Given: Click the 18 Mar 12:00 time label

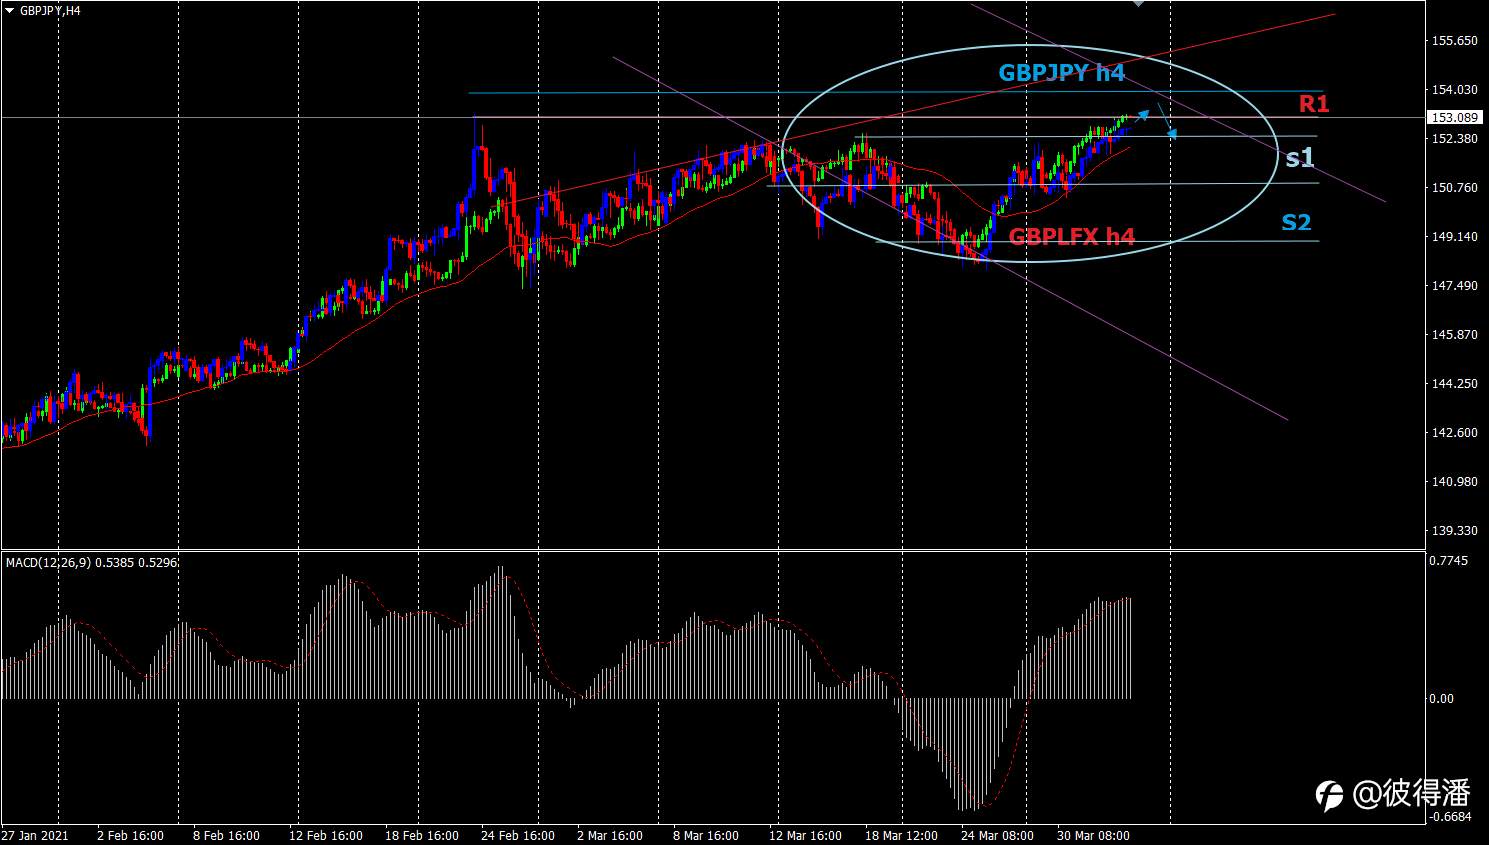Looking at the screenshot, I should 901,836.
